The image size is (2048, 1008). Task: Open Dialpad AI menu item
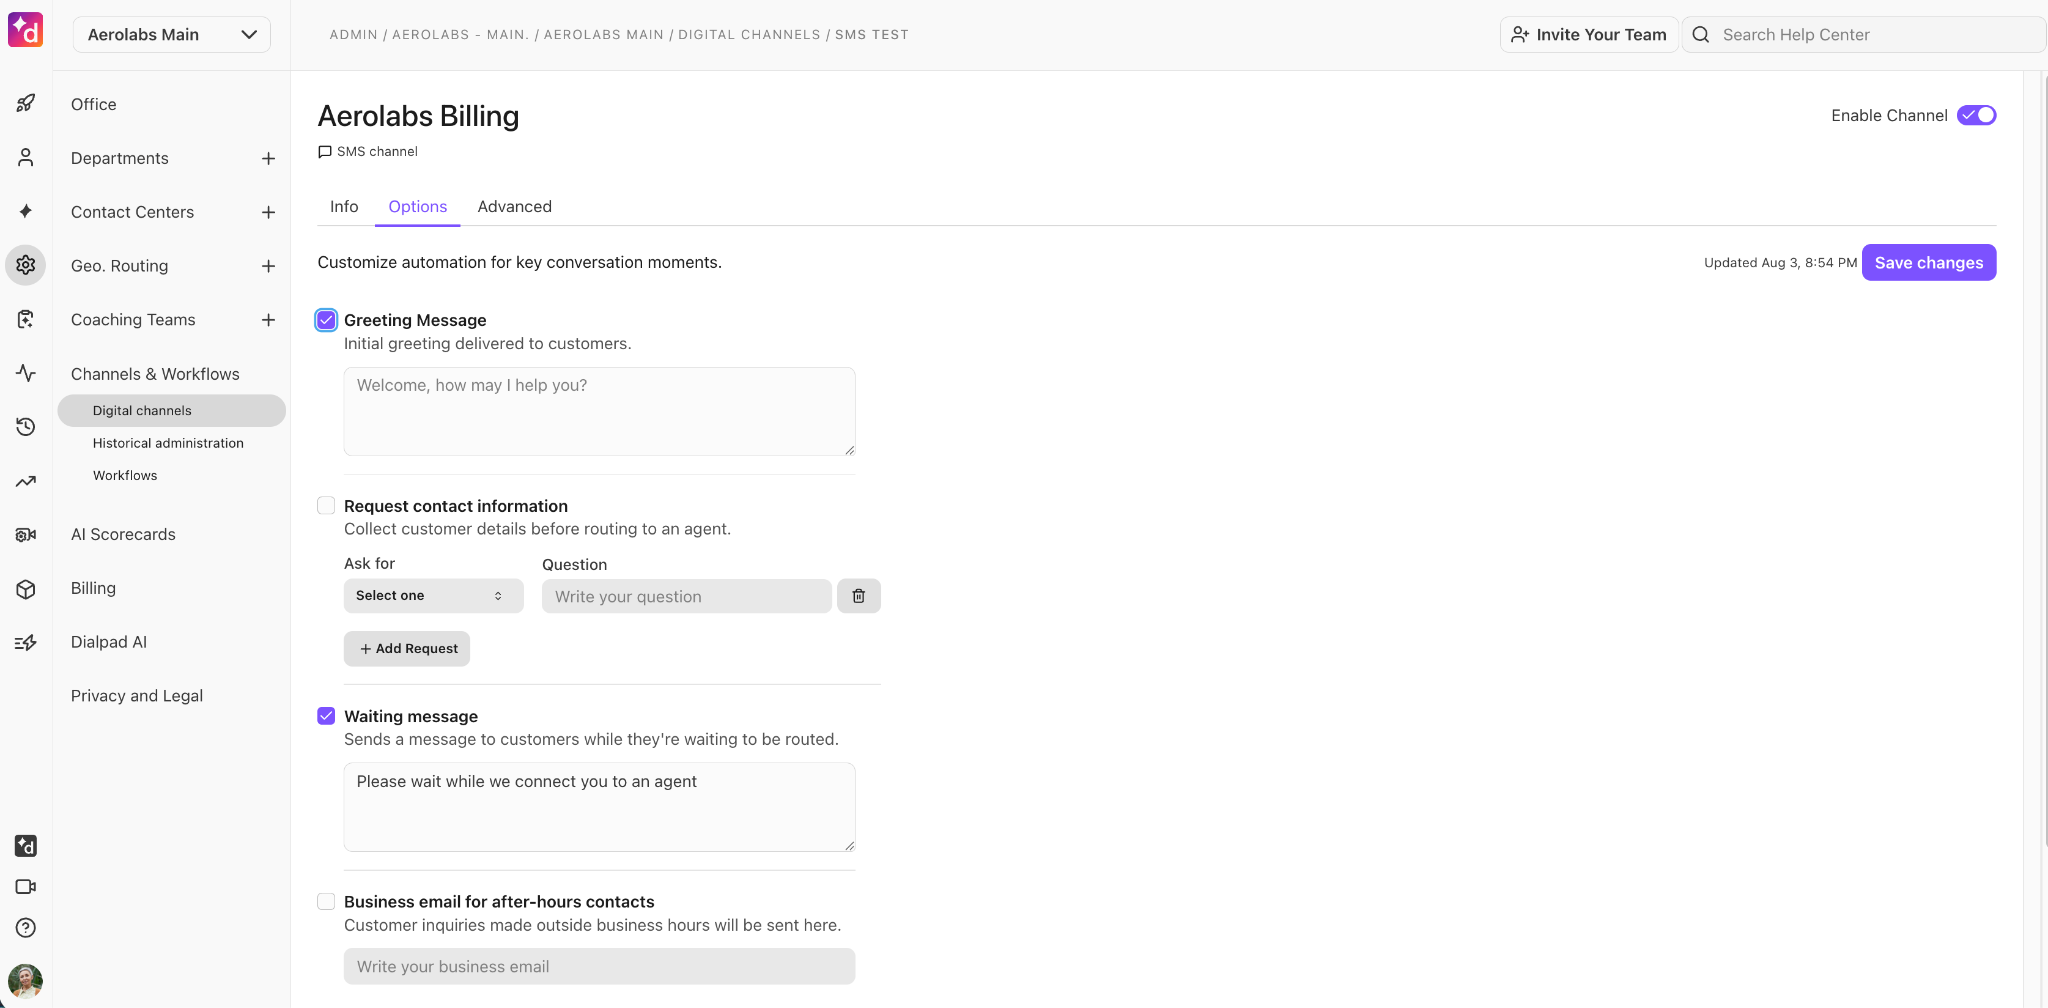[109, 643]
